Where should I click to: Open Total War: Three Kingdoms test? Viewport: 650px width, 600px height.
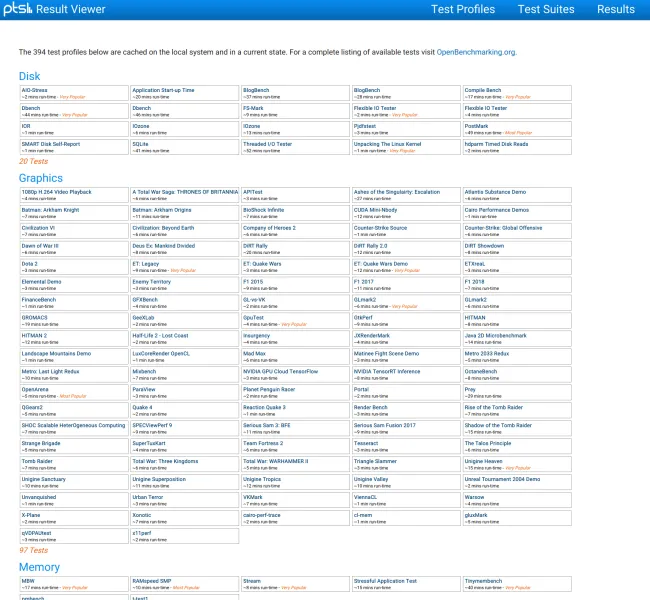pyautogui.click(x=184, y=464)
